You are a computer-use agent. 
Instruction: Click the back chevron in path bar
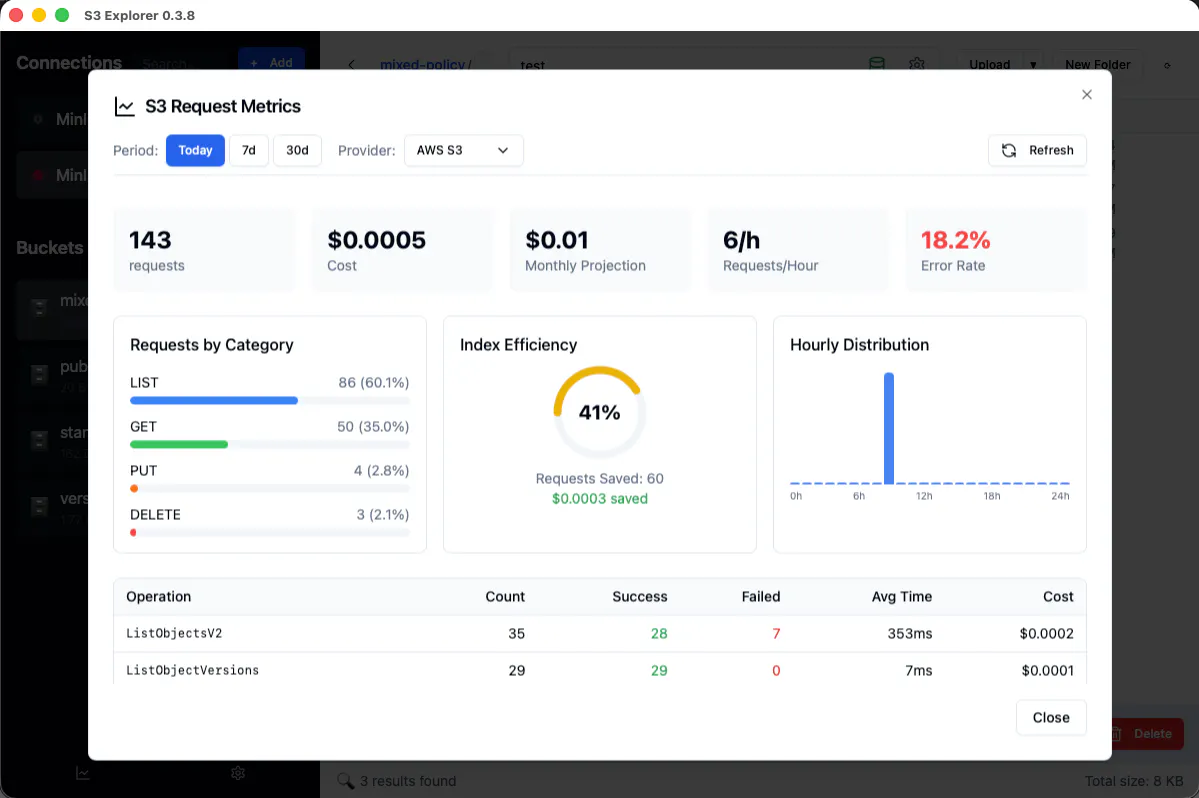coord(351,64)
